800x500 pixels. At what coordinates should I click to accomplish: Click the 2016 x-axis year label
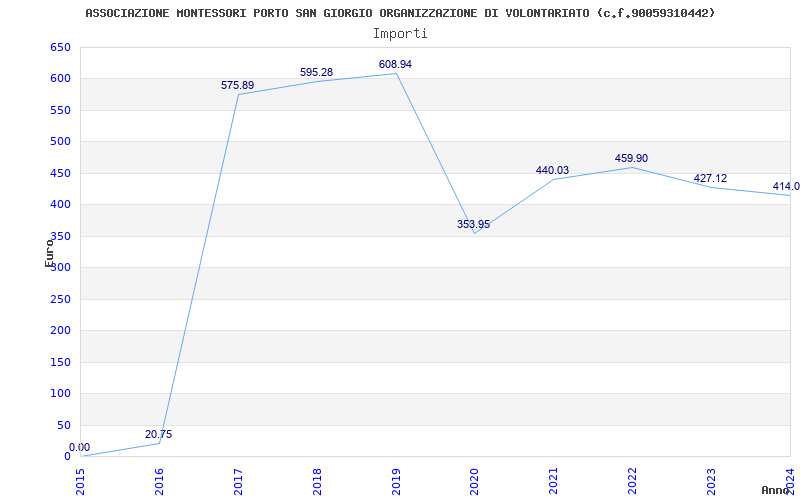160,481
